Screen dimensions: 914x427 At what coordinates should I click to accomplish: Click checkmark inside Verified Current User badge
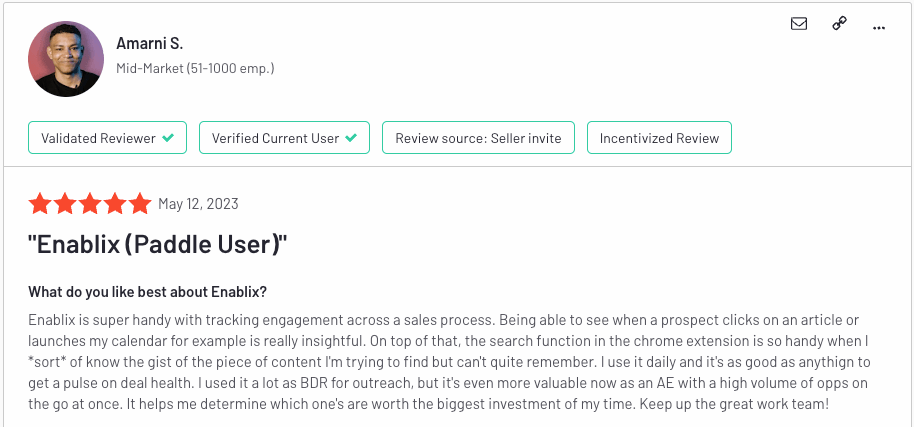click(351, 138)
